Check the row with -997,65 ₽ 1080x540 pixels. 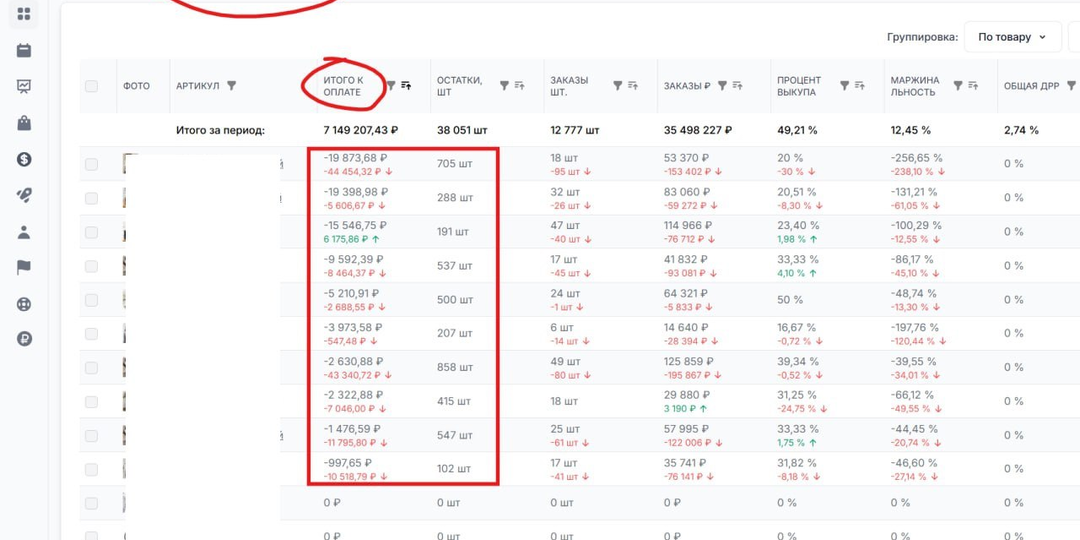[91, 469]
